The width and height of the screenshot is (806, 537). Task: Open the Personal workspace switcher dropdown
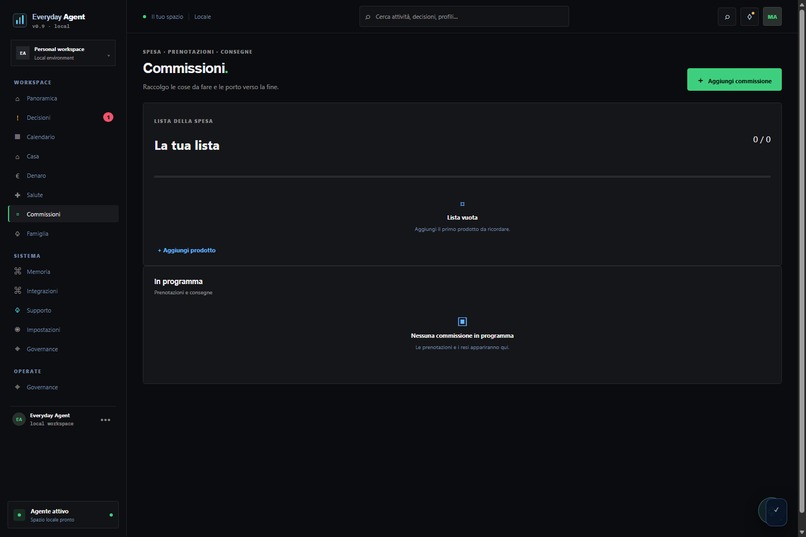pos(63,53)
